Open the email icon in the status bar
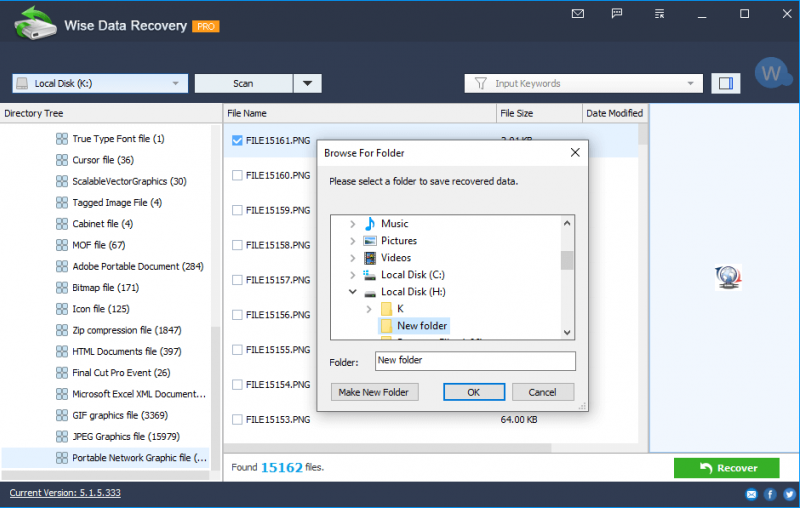800x508 pixels. tap(751, 494)
